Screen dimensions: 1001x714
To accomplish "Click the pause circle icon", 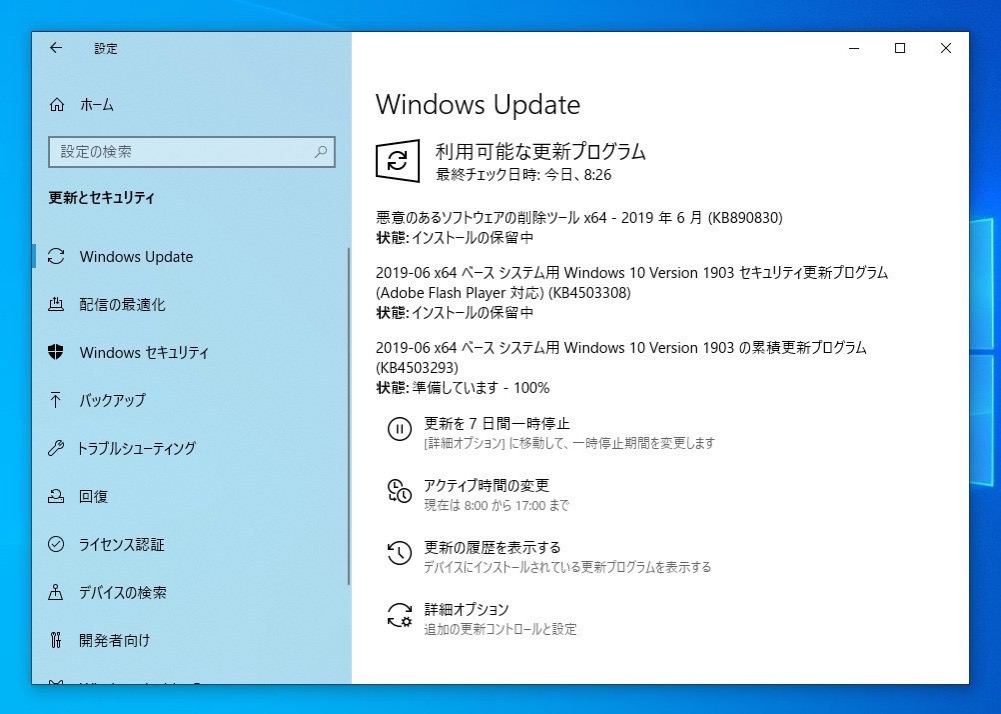I will coord(400,429).
